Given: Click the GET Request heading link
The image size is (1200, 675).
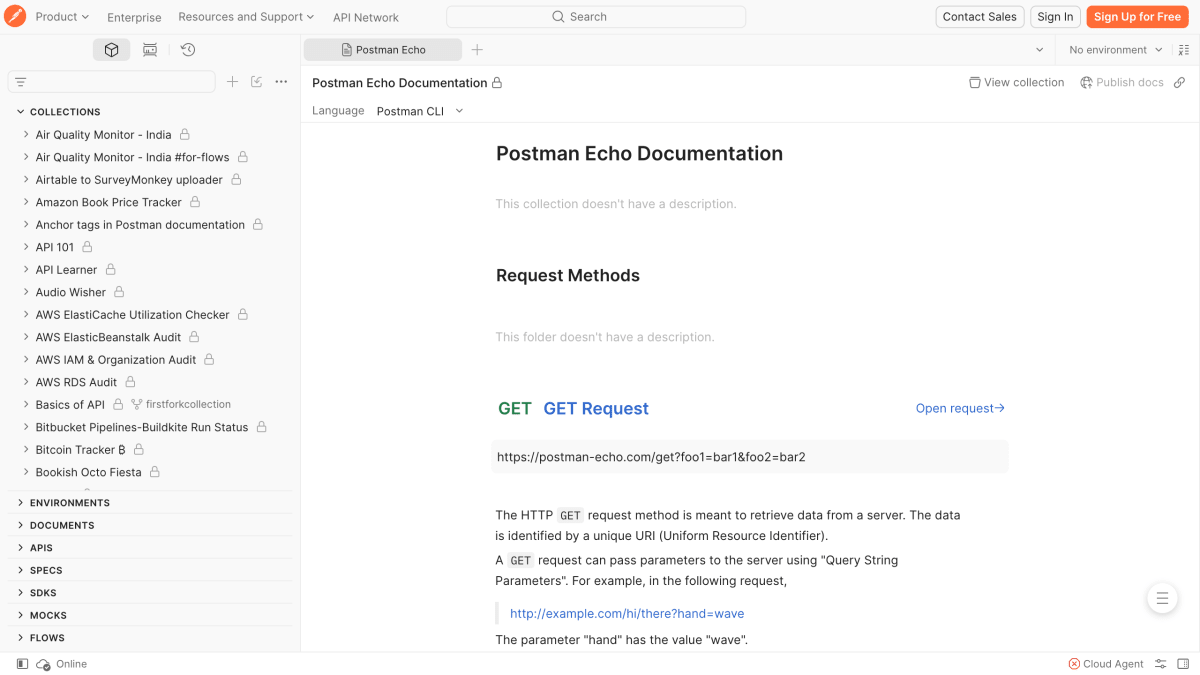Looking at the screenshot, I should tap(596, 408).
